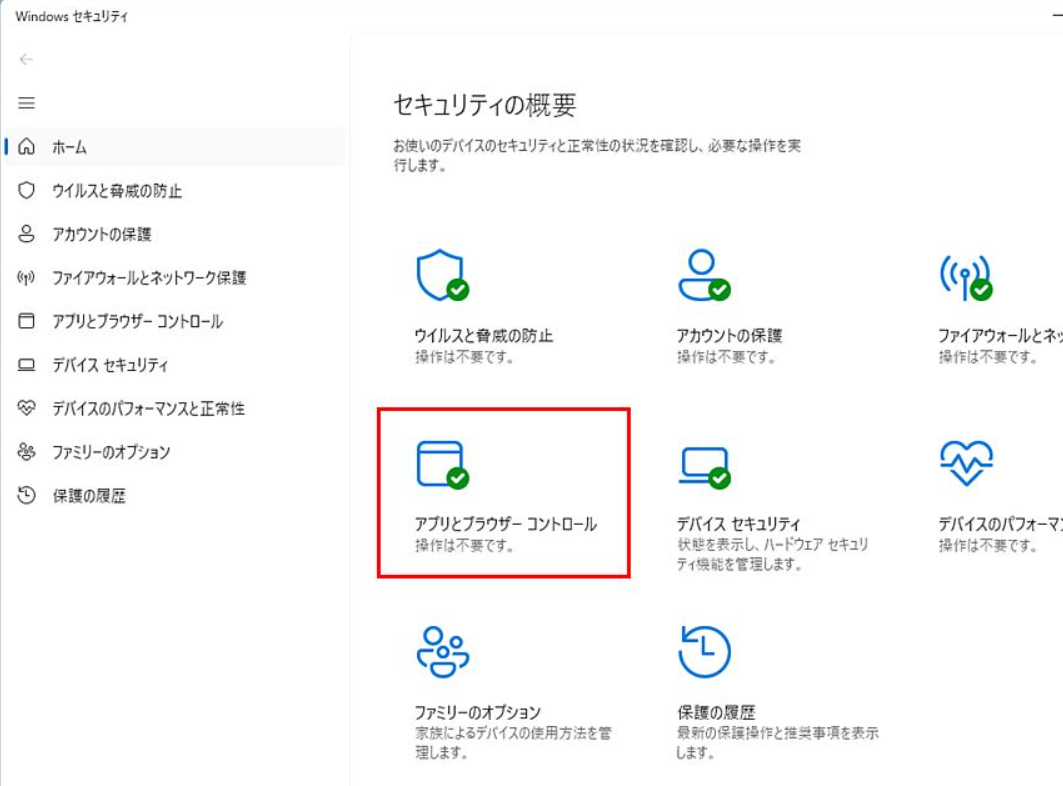Image resolution: width=1063 pixels, height=786 pixels.
Task: Open デバイスのパフォーマンスと正常性 in sidebar
Action: 148,409
